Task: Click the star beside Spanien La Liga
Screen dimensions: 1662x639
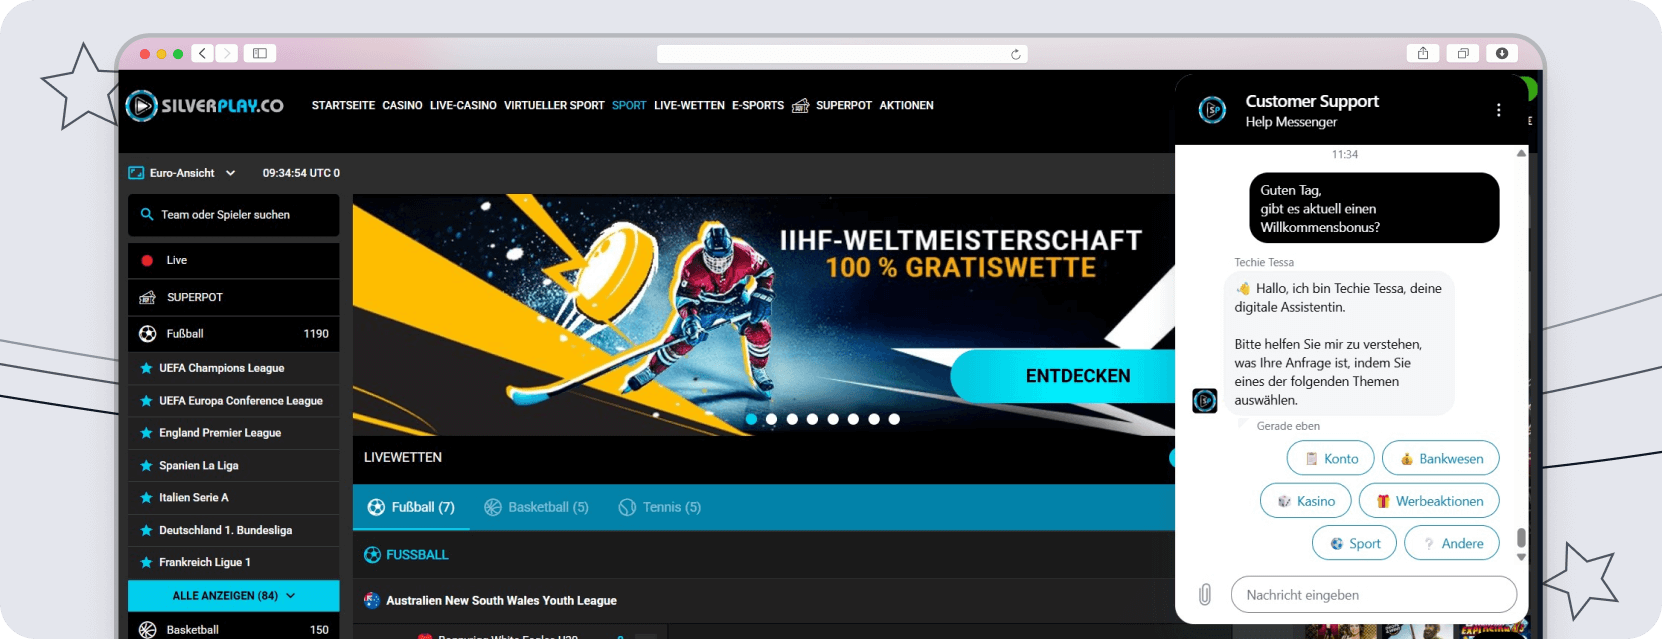Action: click(146, 466)
